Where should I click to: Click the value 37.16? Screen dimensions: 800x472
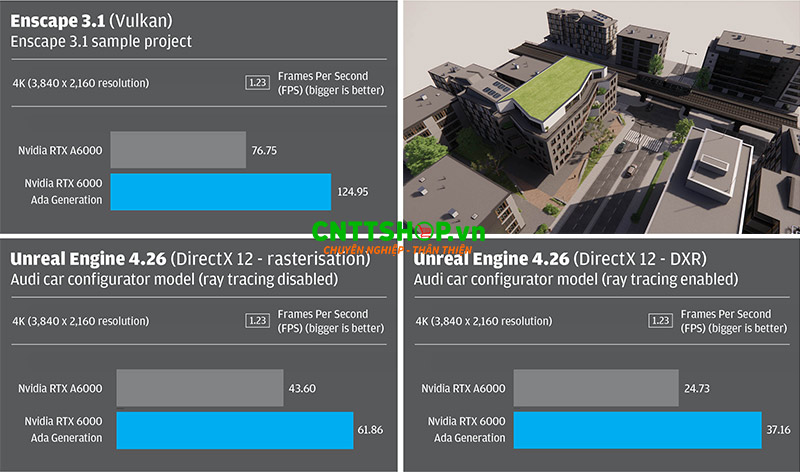[779, 430]
